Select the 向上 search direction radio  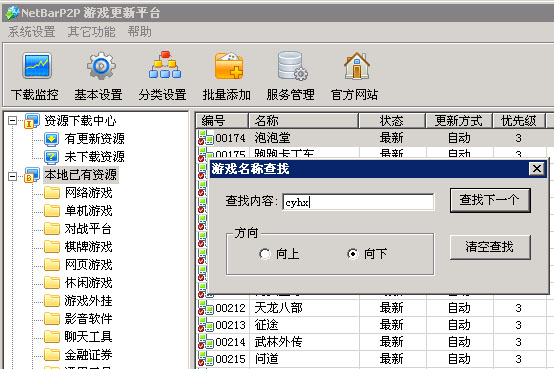tap(265, 254)
